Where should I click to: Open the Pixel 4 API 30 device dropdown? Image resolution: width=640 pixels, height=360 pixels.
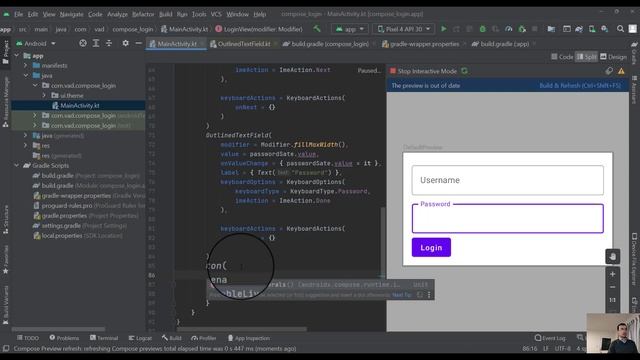coord(404,29)
